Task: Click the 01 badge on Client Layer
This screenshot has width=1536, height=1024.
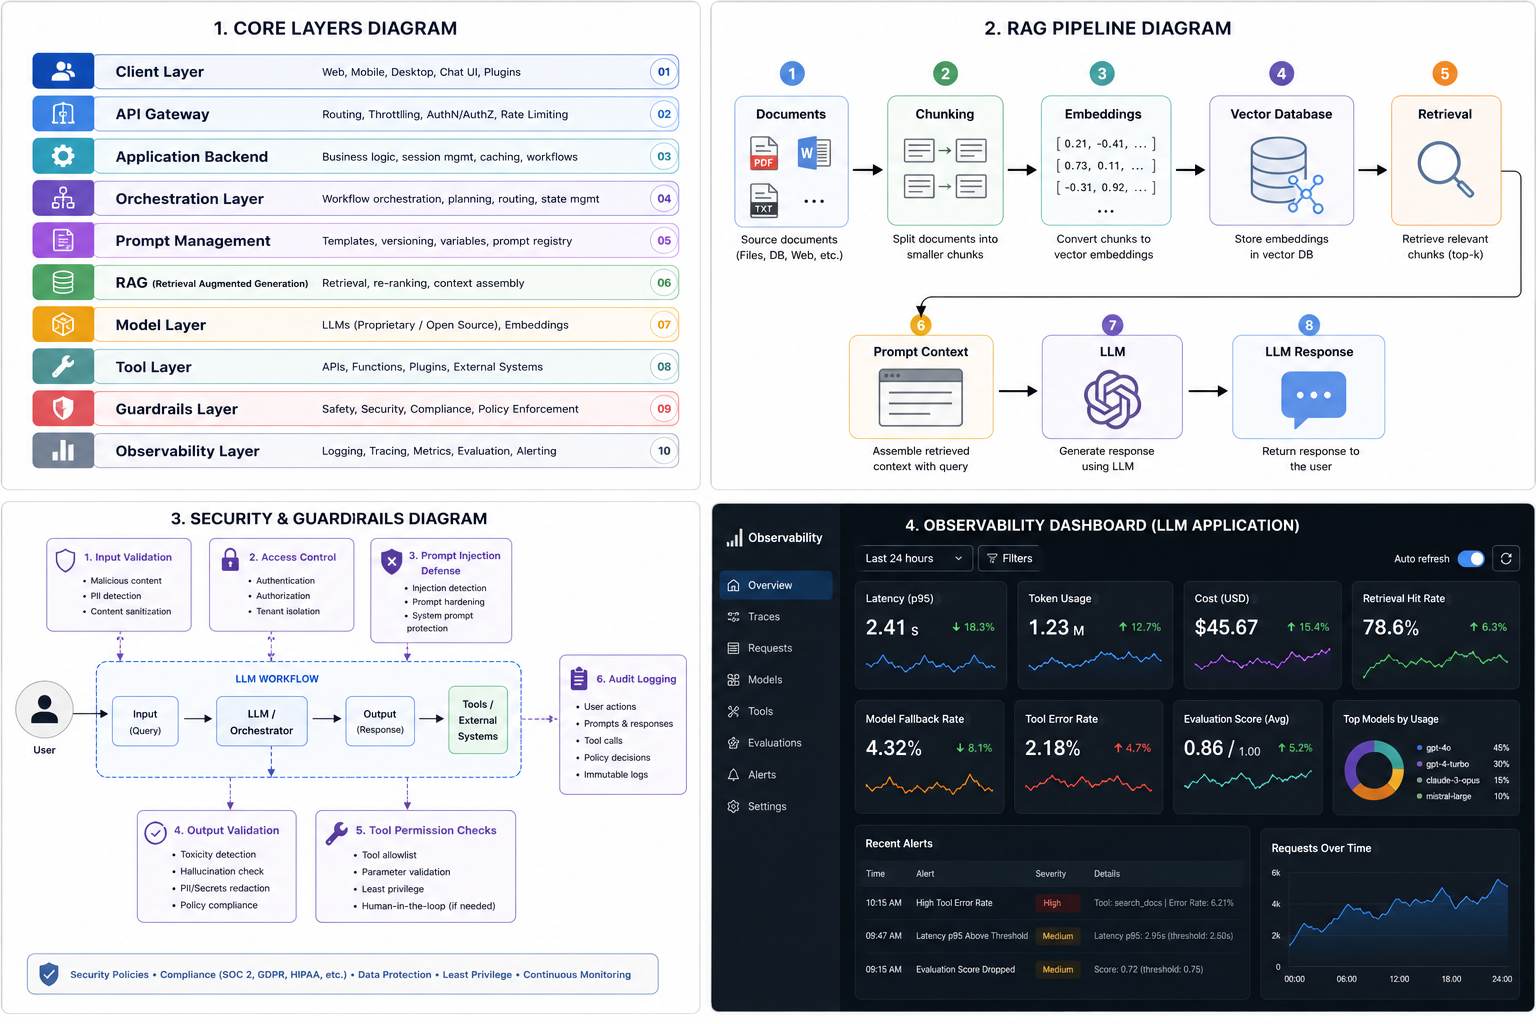Action: point(664,71)
